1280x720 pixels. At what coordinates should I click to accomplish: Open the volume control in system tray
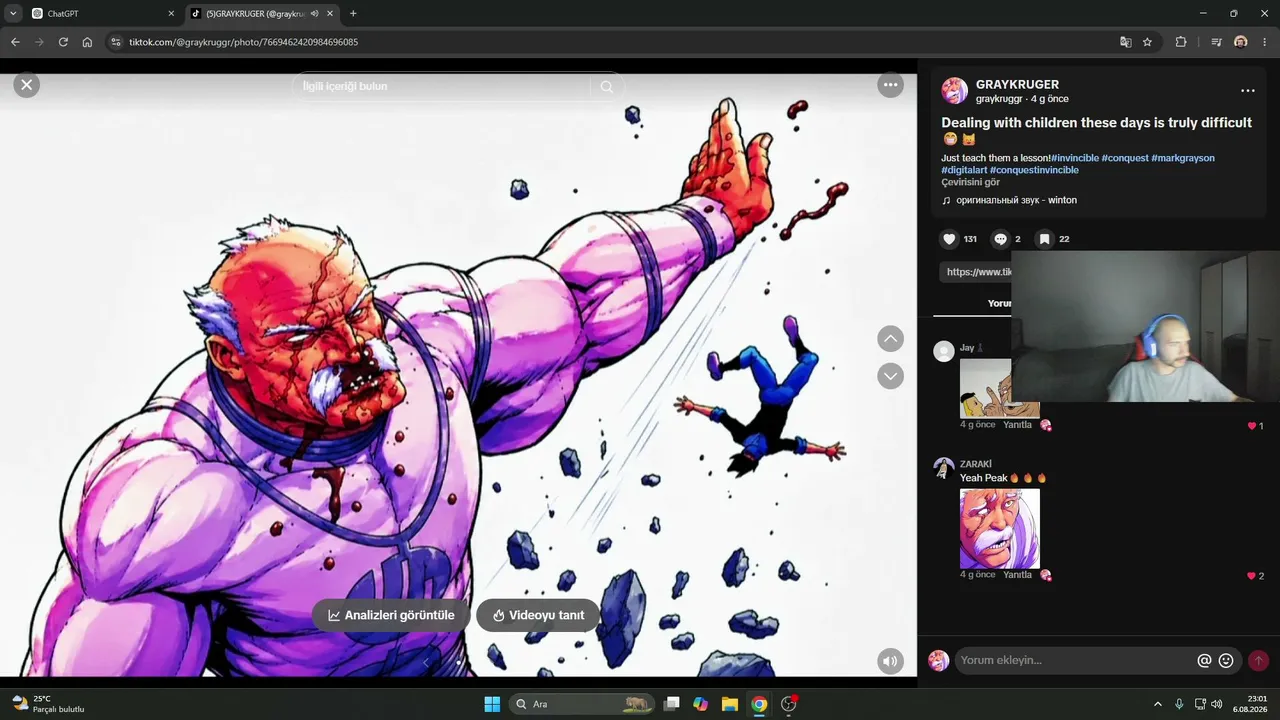click(x=1217, y=704)
